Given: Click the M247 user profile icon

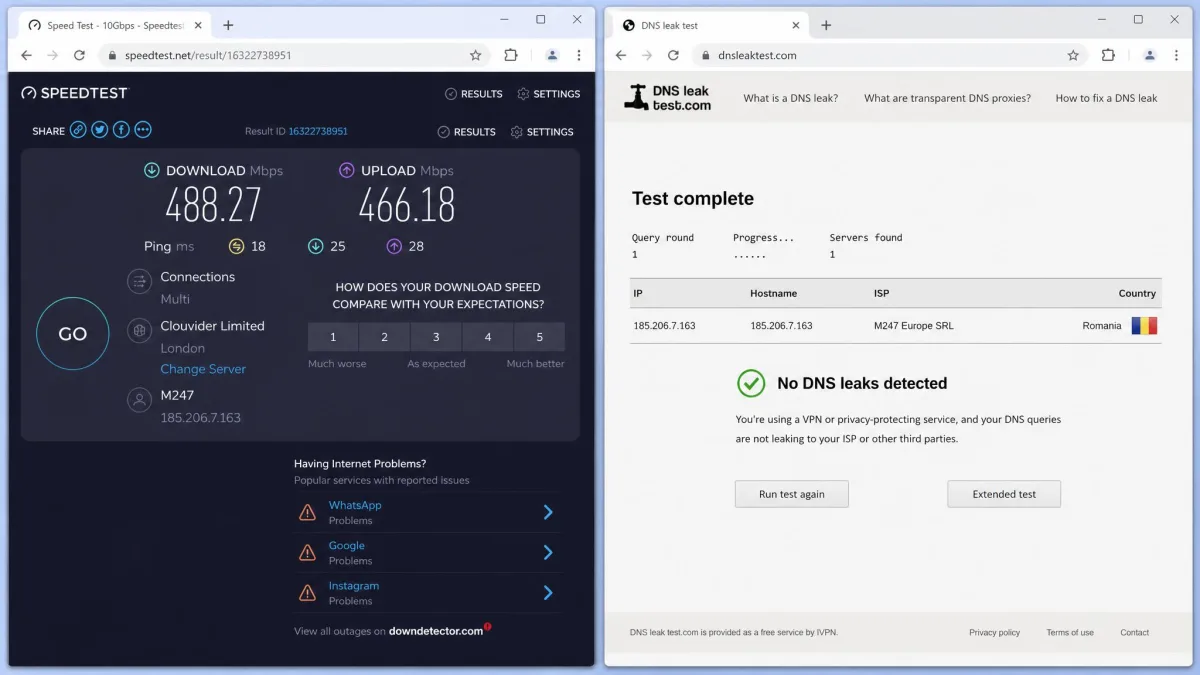Looking at the screenshot, I should click(138, 400).
